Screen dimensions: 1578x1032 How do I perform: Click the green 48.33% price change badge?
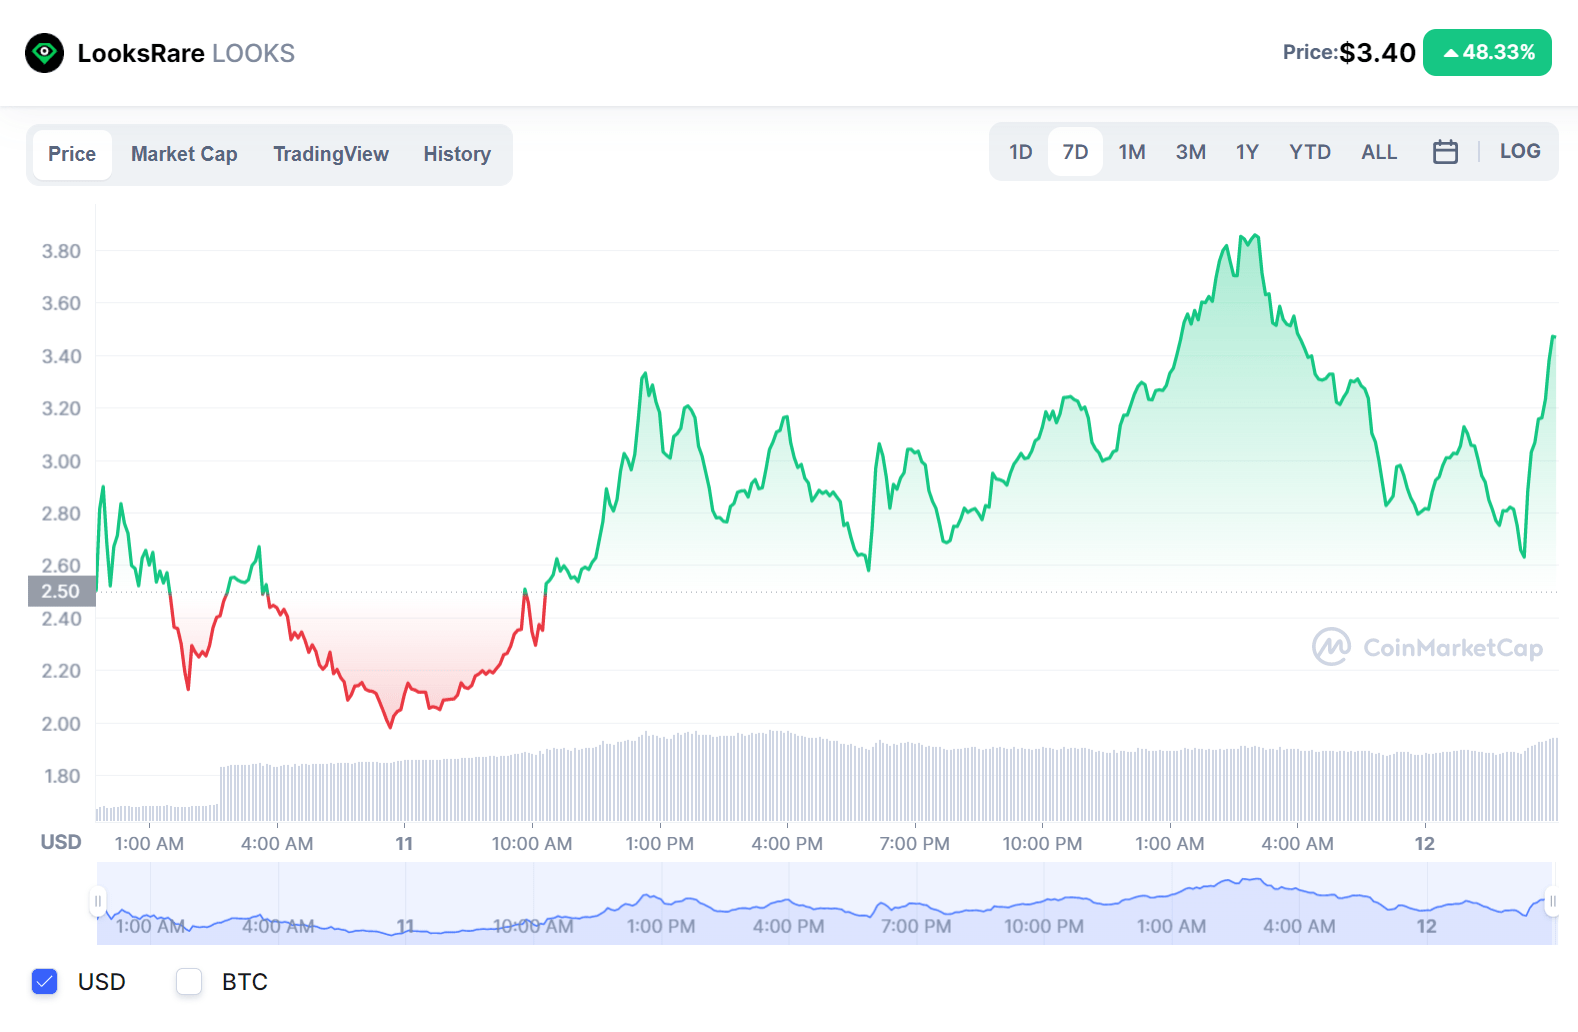point(1487,53)
